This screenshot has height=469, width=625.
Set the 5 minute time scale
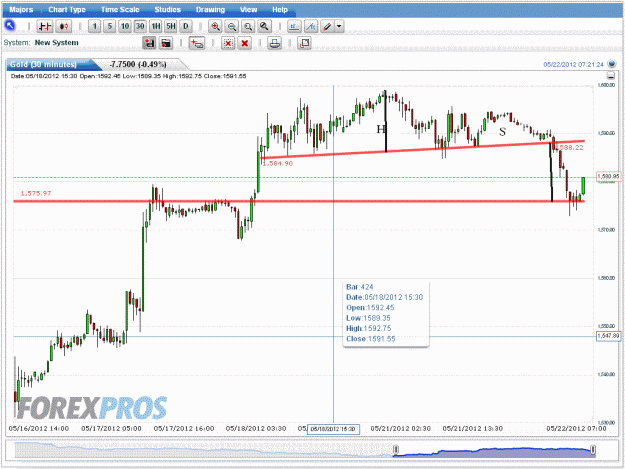110,27
